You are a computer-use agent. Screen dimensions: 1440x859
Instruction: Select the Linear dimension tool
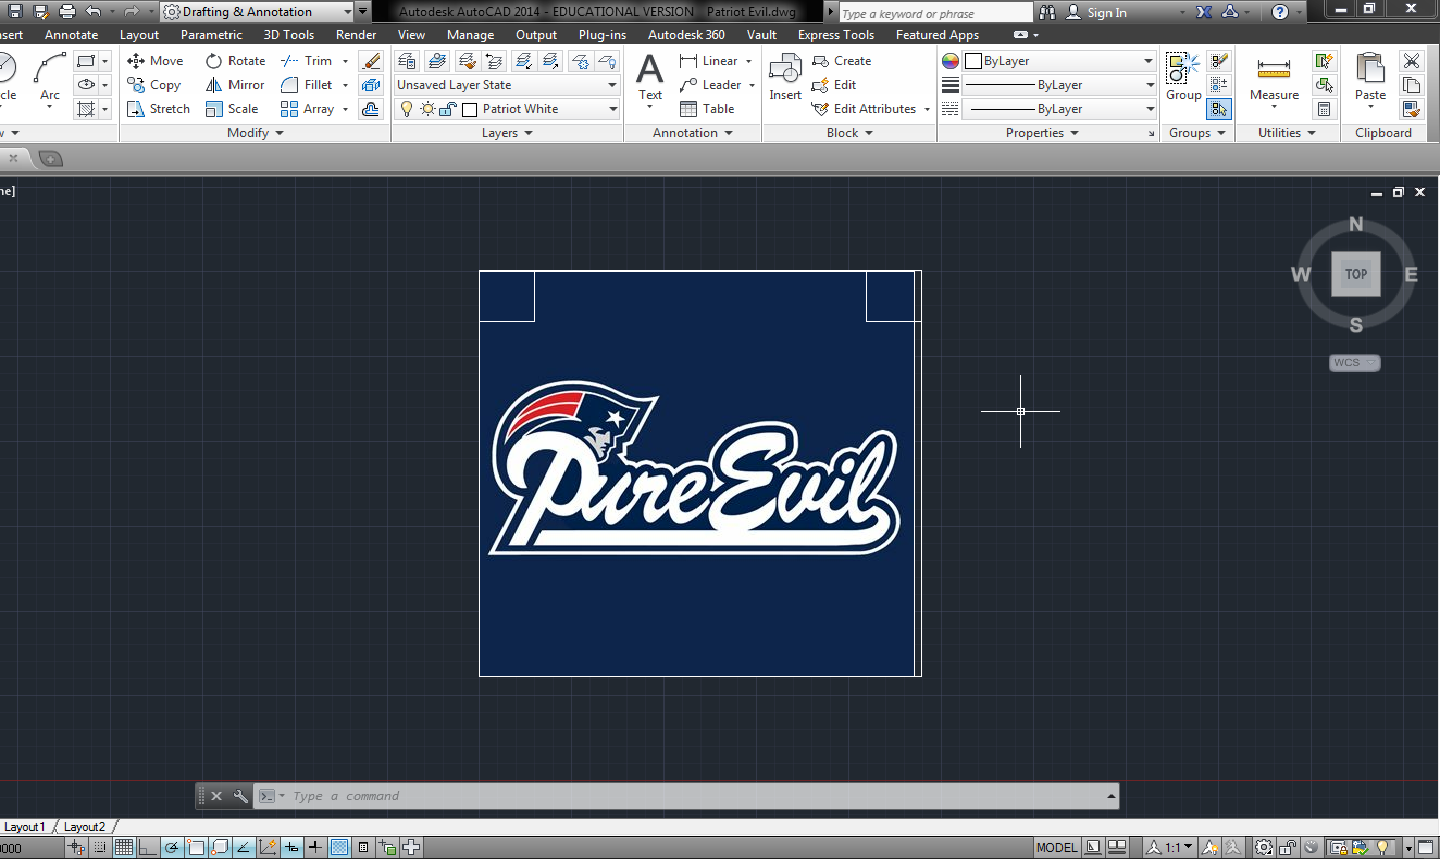[x=709, y=61]
